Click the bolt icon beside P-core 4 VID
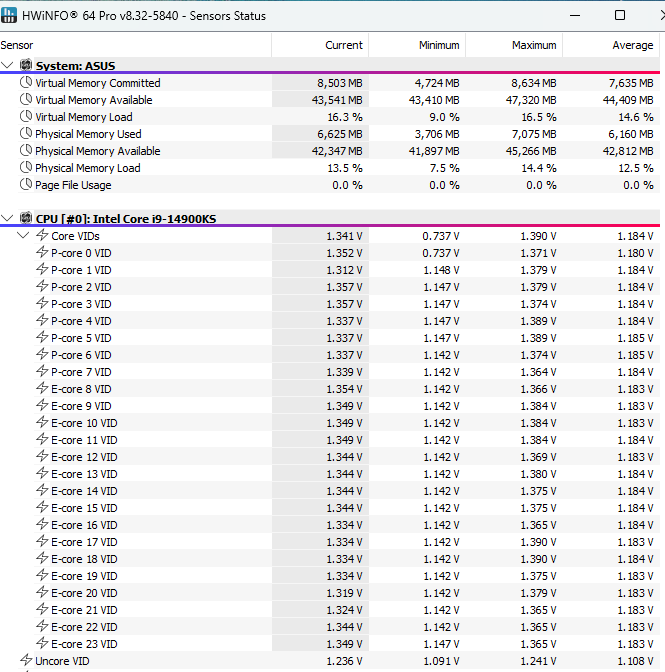Screen dimensions: 665x672 [42, 320]
